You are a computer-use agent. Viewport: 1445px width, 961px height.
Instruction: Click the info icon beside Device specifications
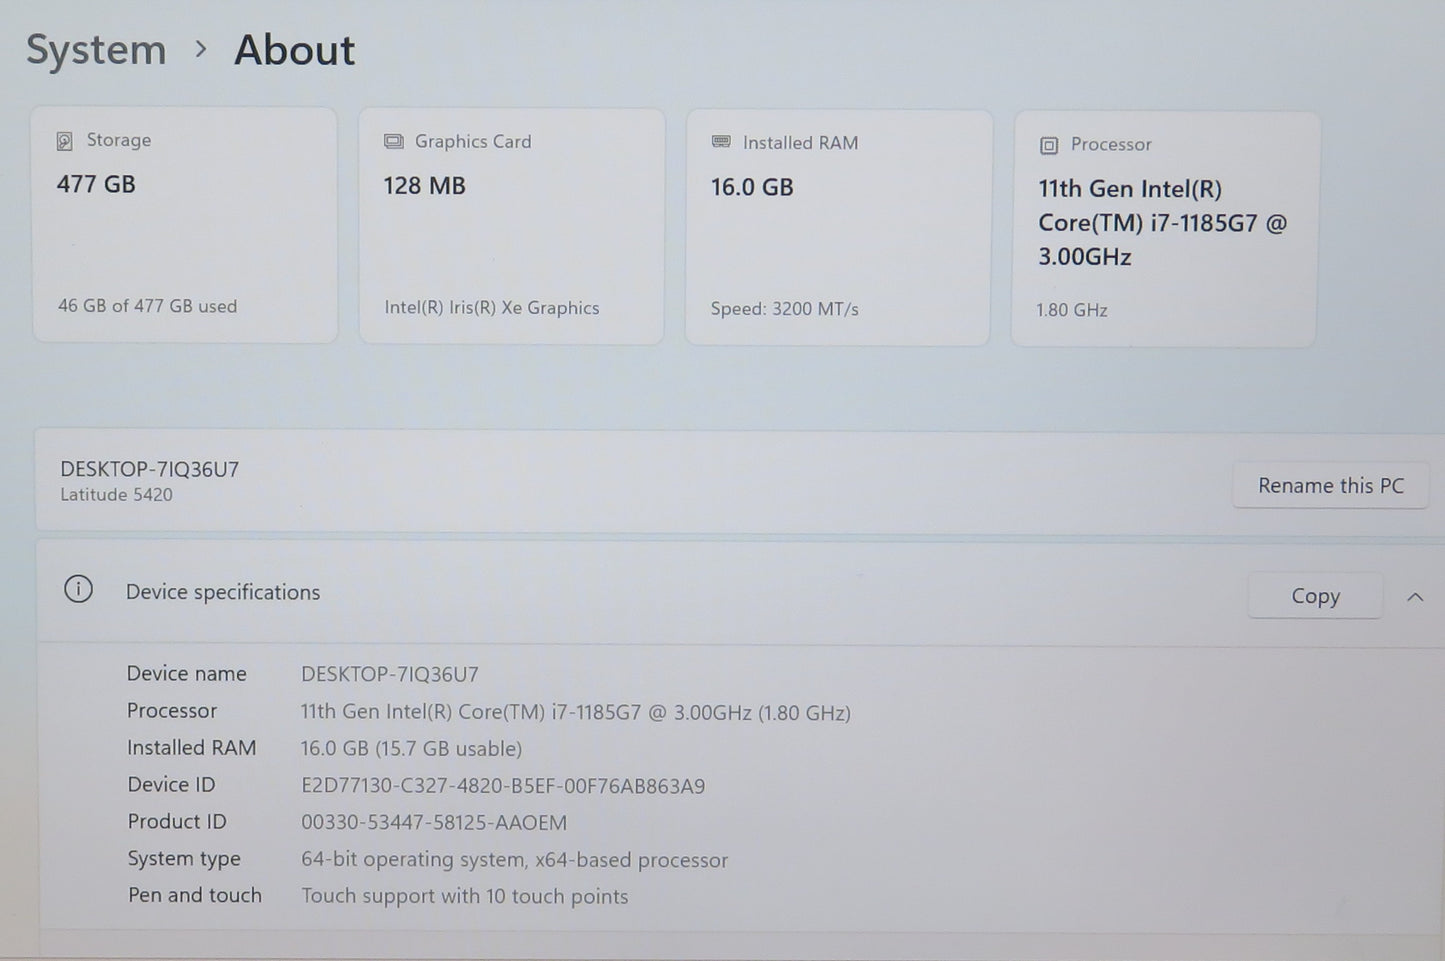(78, 590)
